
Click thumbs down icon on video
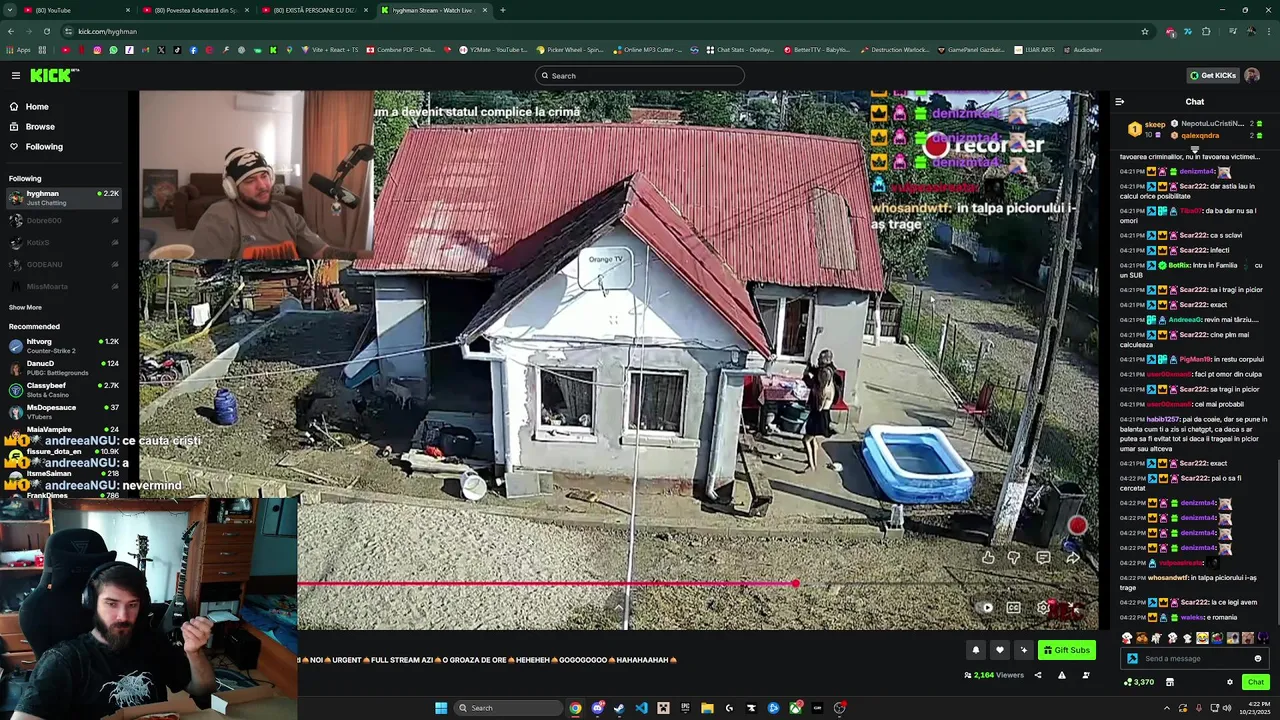1014,557
